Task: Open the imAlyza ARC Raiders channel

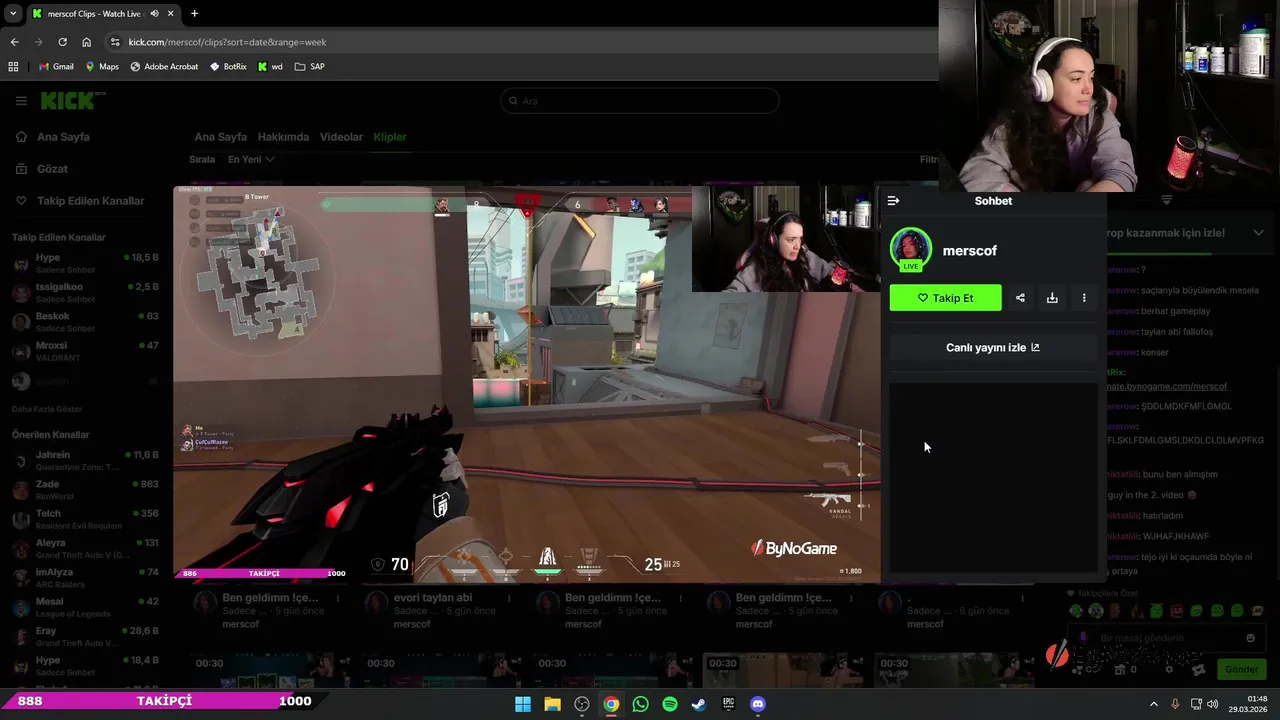Action: (x=85, y=577)
